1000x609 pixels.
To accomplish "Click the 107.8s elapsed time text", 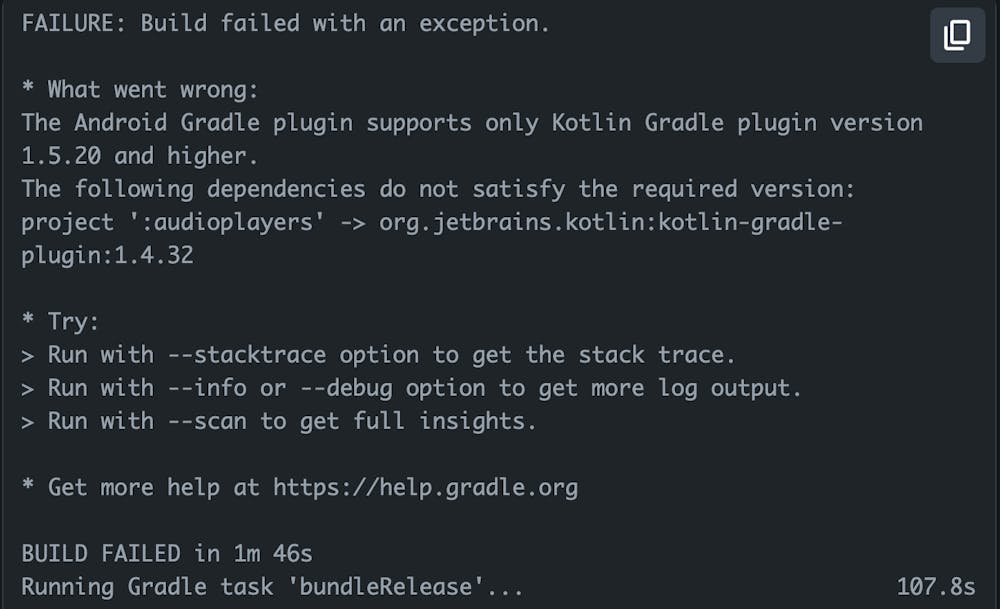I will (x=936, y=586).
